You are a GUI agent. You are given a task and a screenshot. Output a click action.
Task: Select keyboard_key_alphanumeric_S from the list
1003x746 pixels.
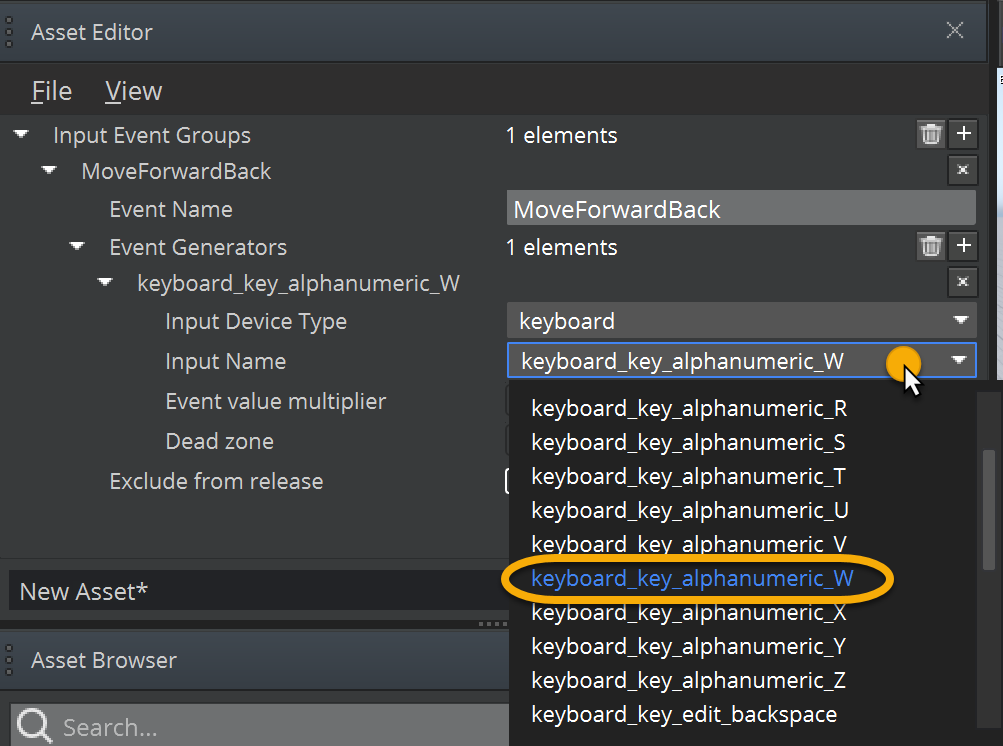689,442
